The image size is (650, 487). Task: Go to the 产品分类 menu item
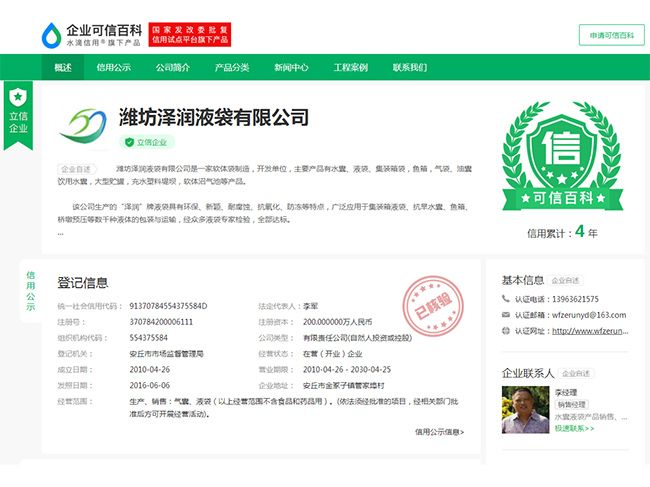pos(232,67)
